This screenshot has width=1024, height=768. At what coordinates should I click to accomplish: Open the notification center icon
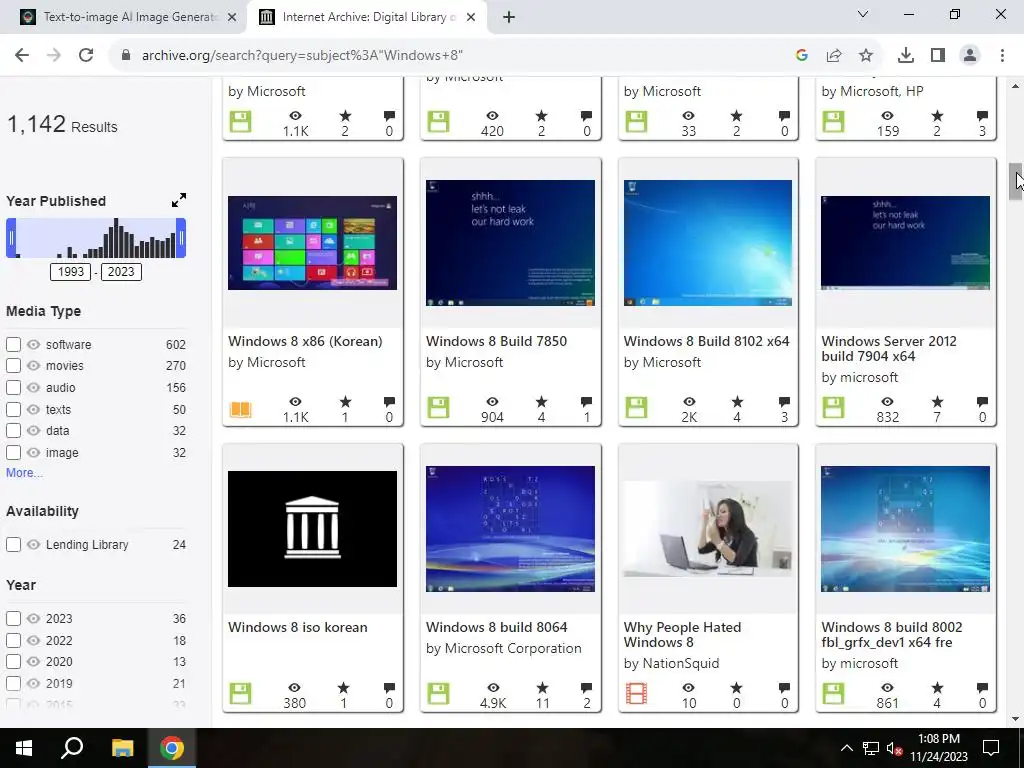[x=991, y=748]
